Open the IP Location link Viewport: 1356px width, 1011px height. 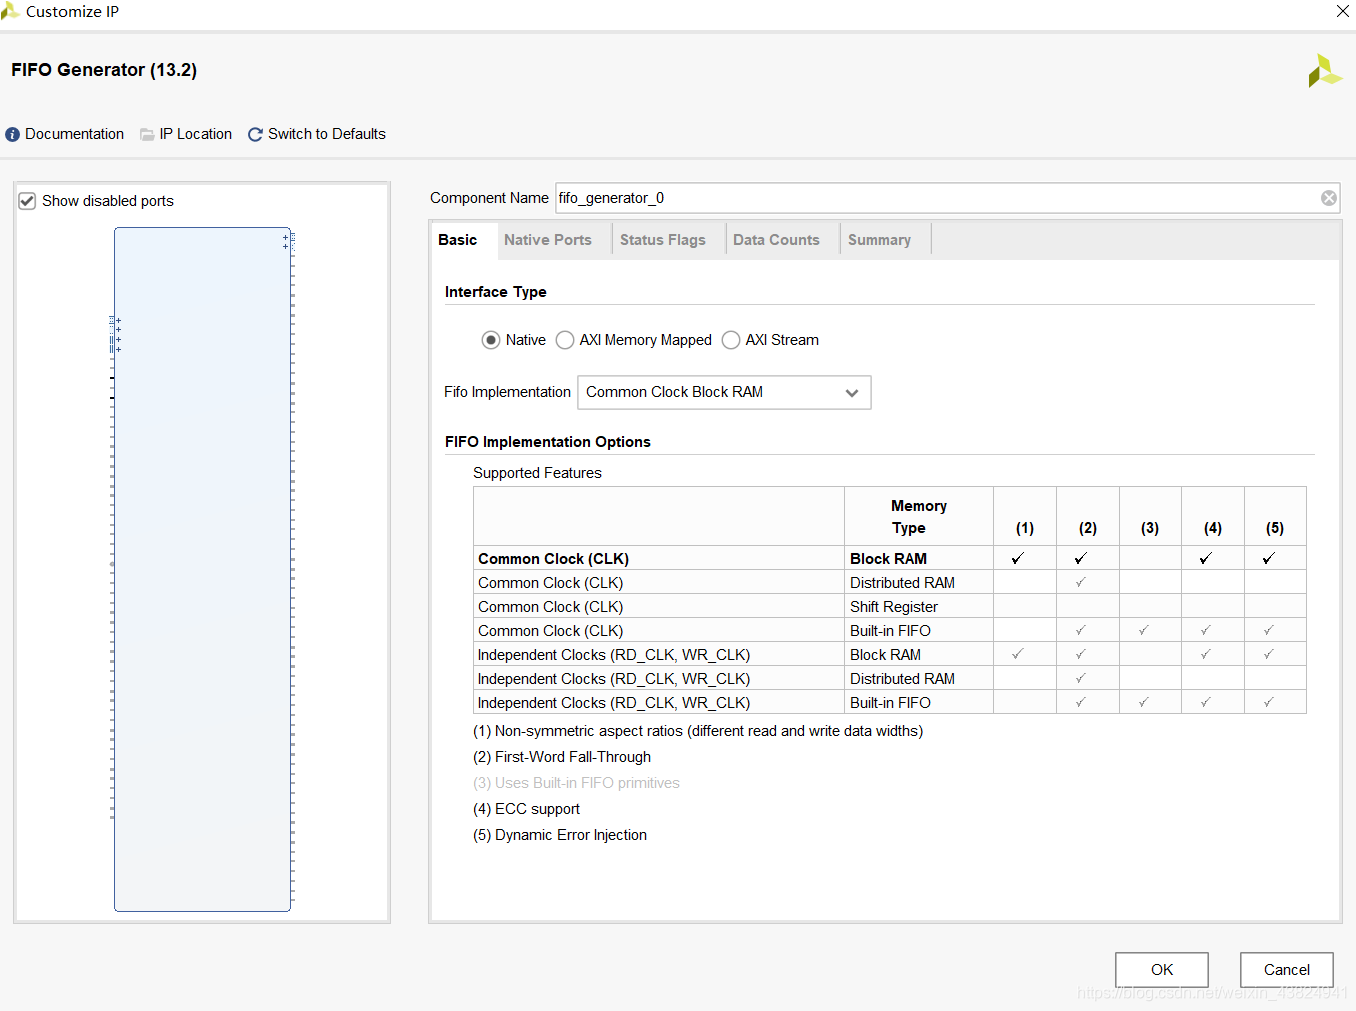tap(196, 134)
